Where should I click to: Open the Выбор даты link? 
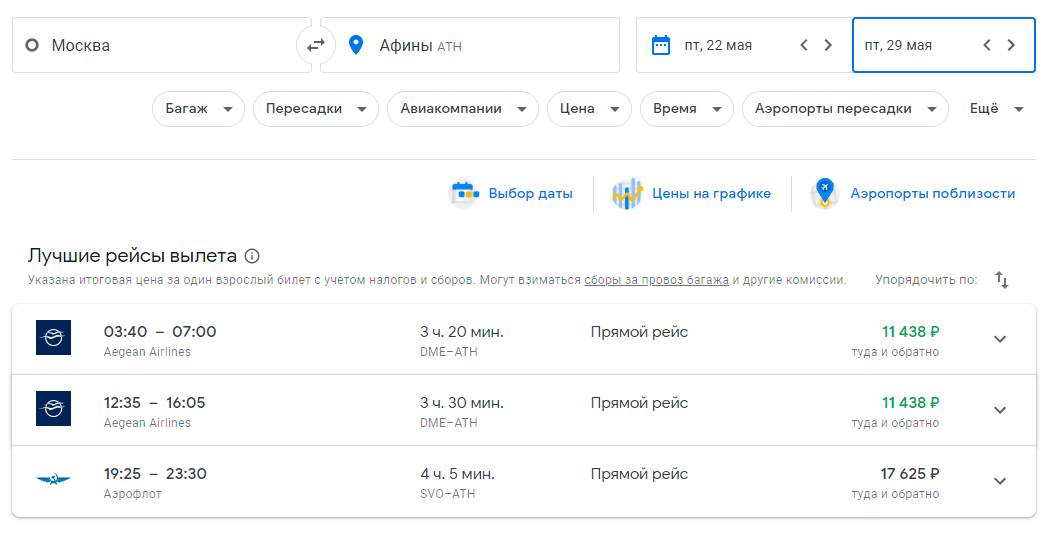530,194
